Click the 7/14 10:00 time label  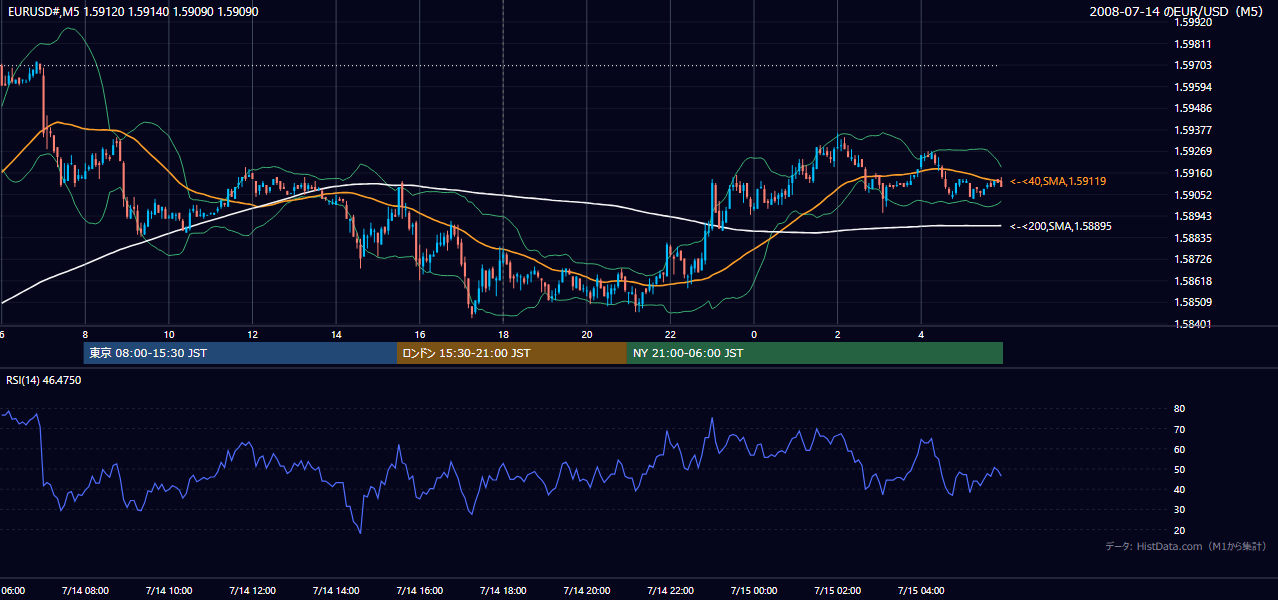tap(168, 590)
